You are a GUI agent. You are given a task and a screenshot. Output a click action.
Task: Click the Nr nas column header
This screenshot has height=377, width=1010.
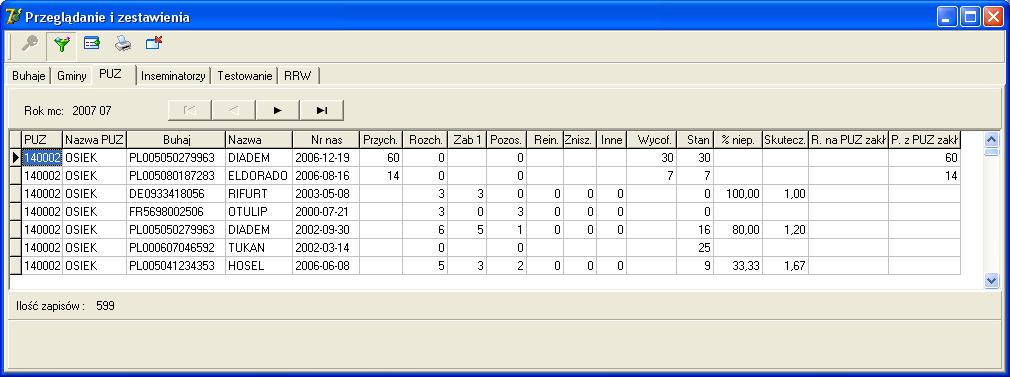[x=326, y=139]
